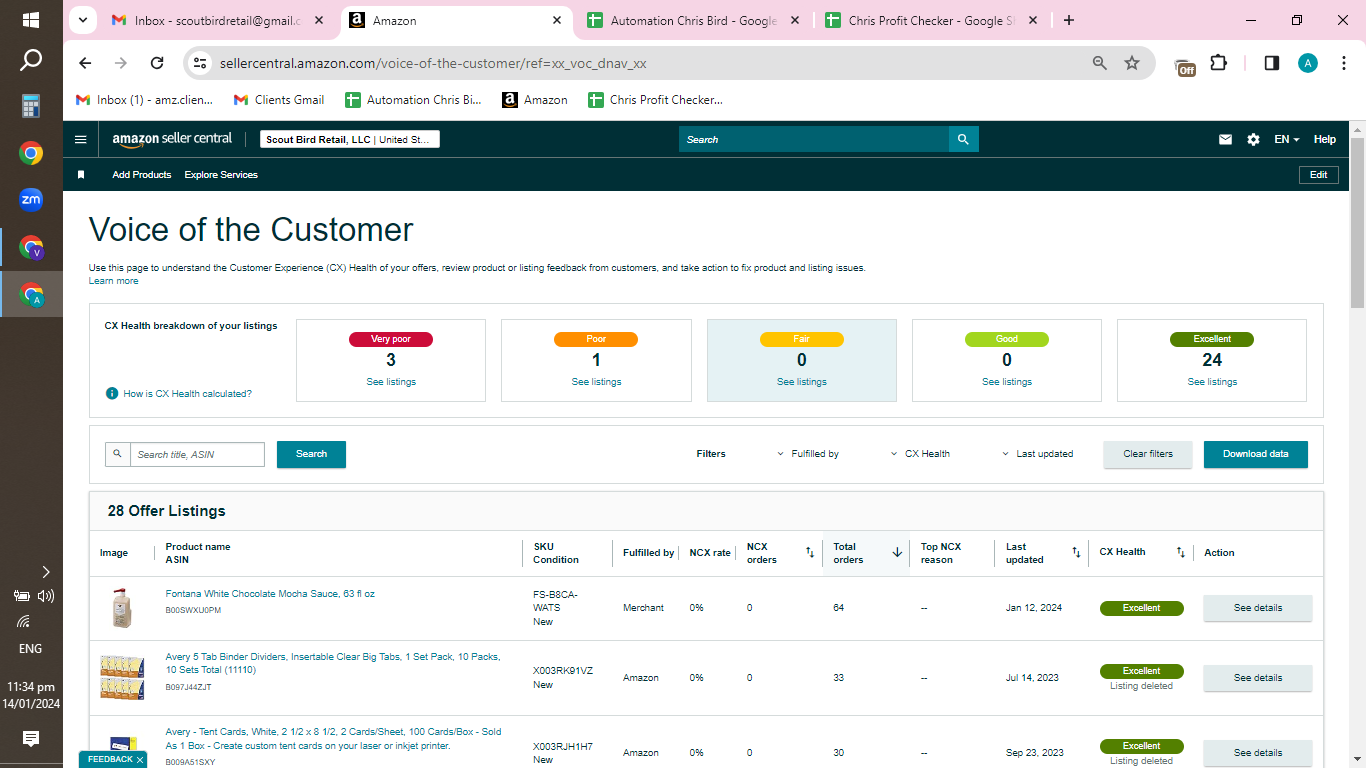See details for Fontana White Chocolate Mocha Sauce
This screenshot has width=1366, height=768.
[1257, 608]
